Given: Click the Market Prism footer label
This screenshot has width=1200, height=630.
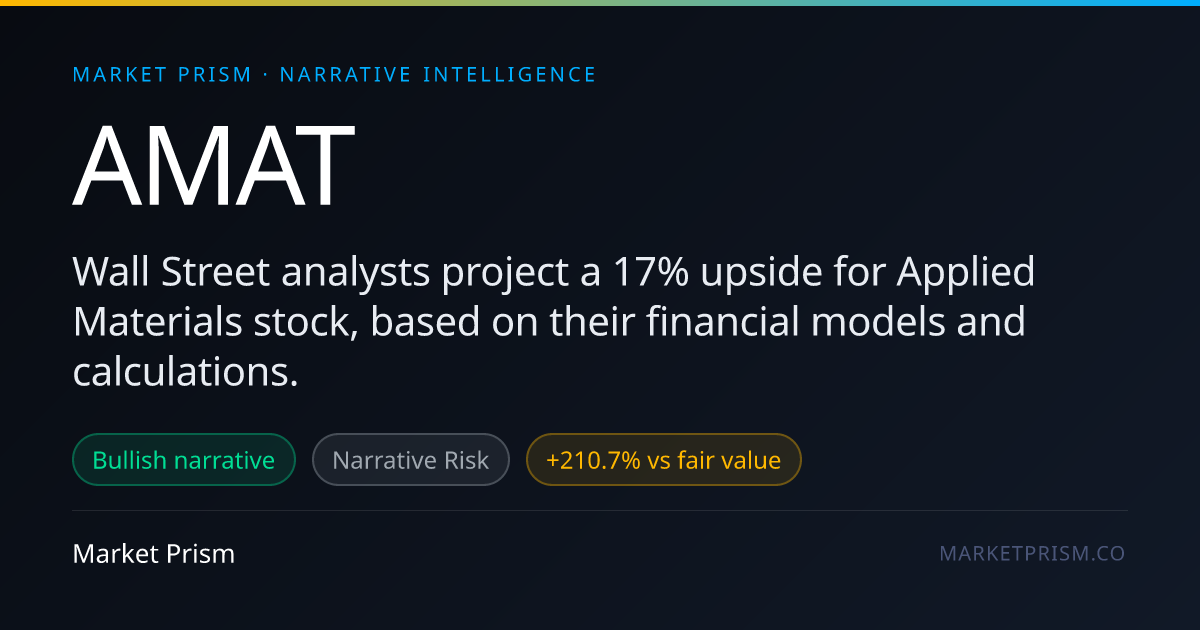Looking at the screenshot, I should point(154,554).
